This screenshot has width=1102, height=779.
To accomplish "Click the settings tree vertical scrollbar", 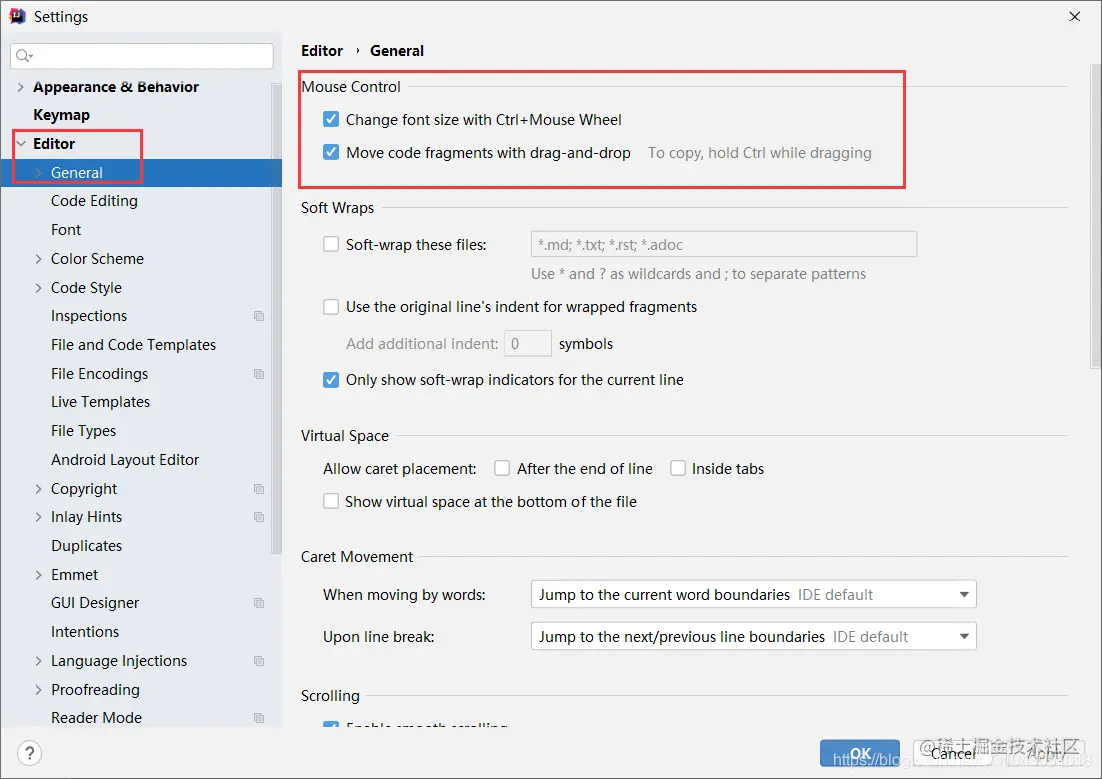I will [276, 318].
